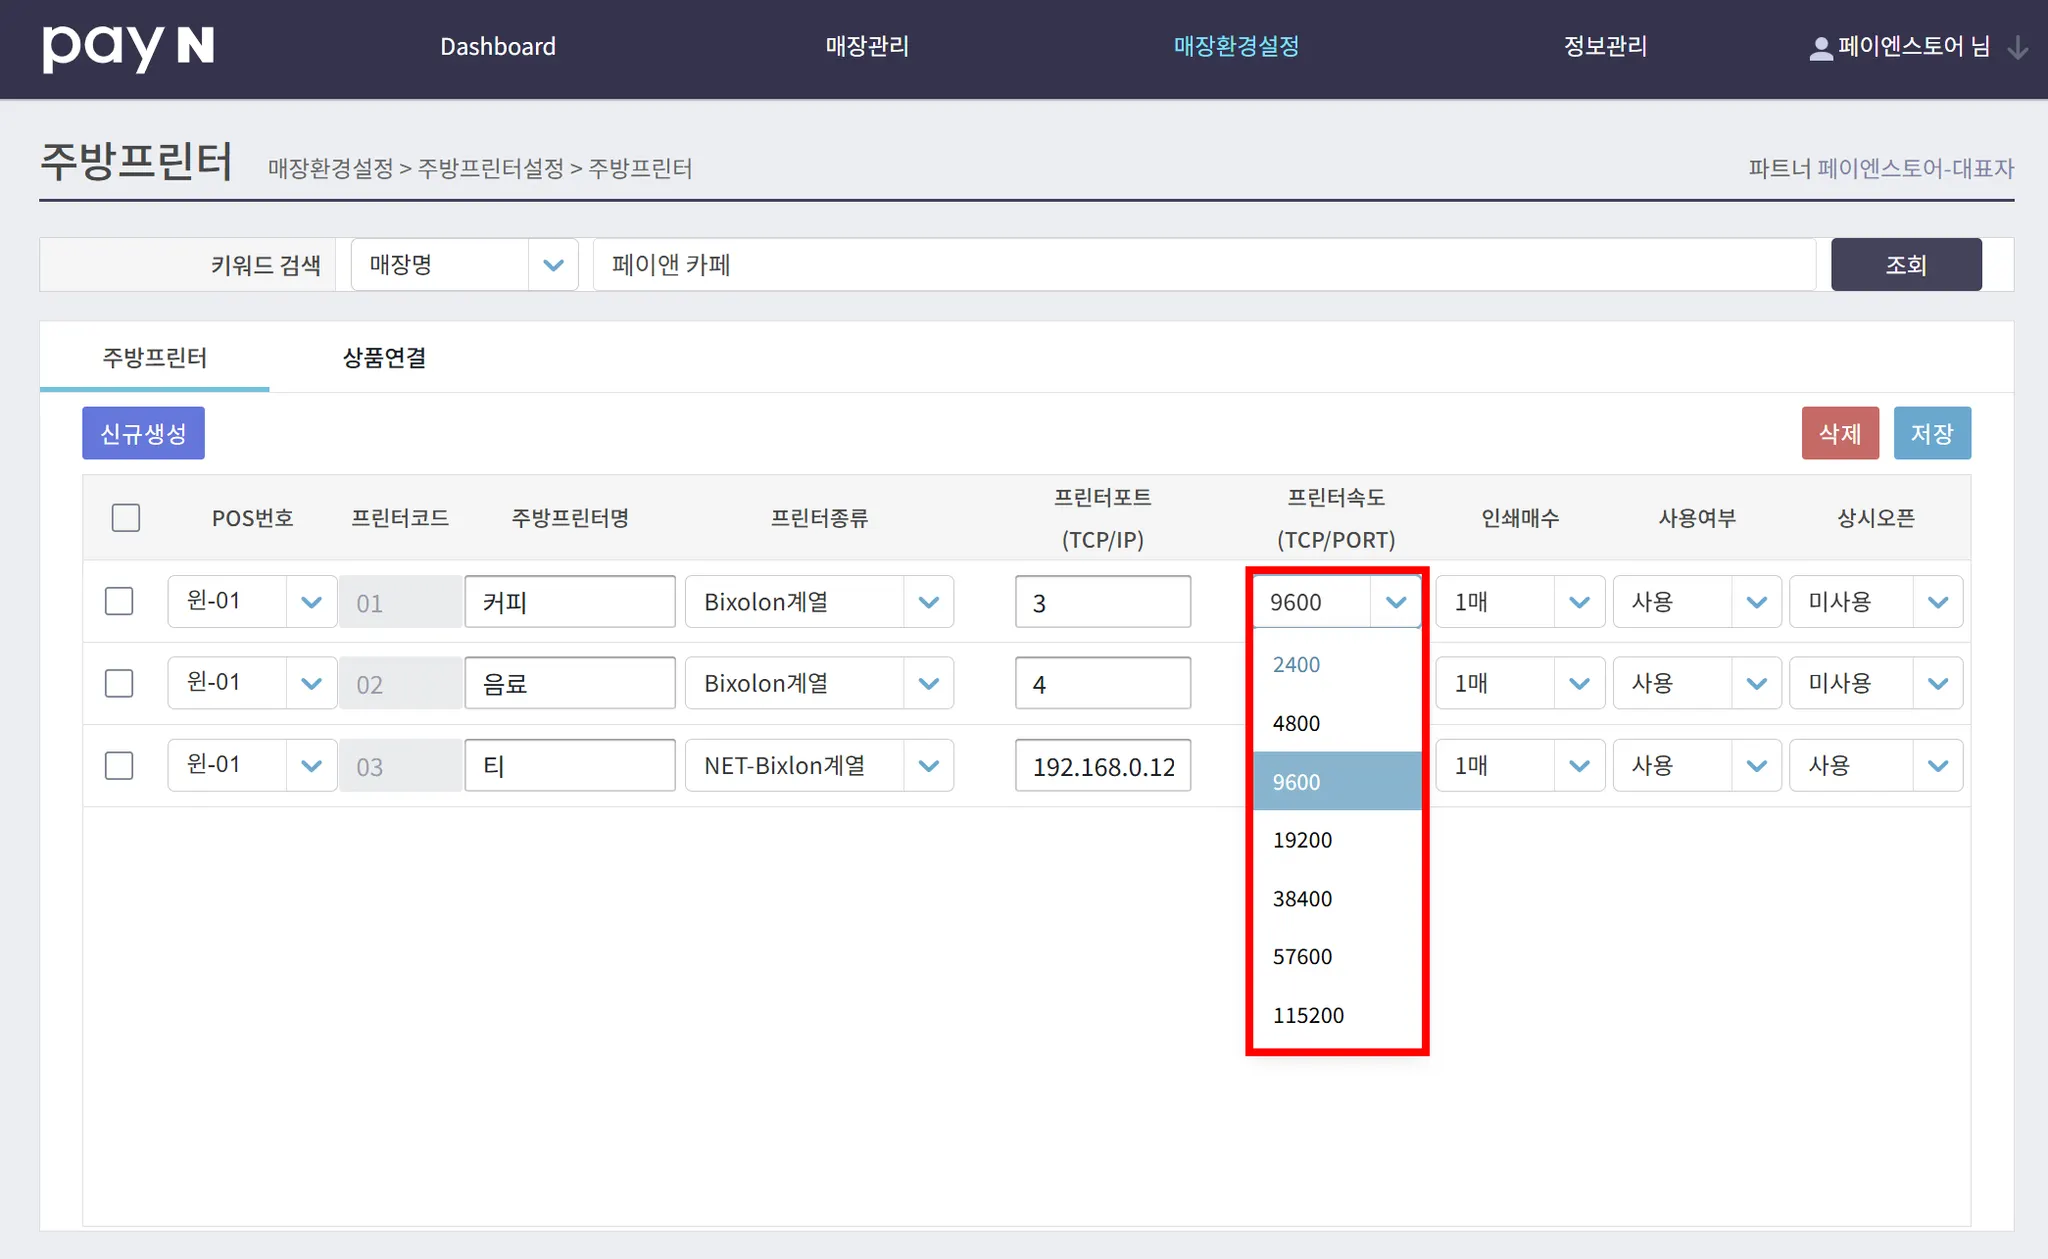Expand 프린터종류 dropdown in 음료 row
This screenshot has width=2048, height=1259.
point(928,684)
